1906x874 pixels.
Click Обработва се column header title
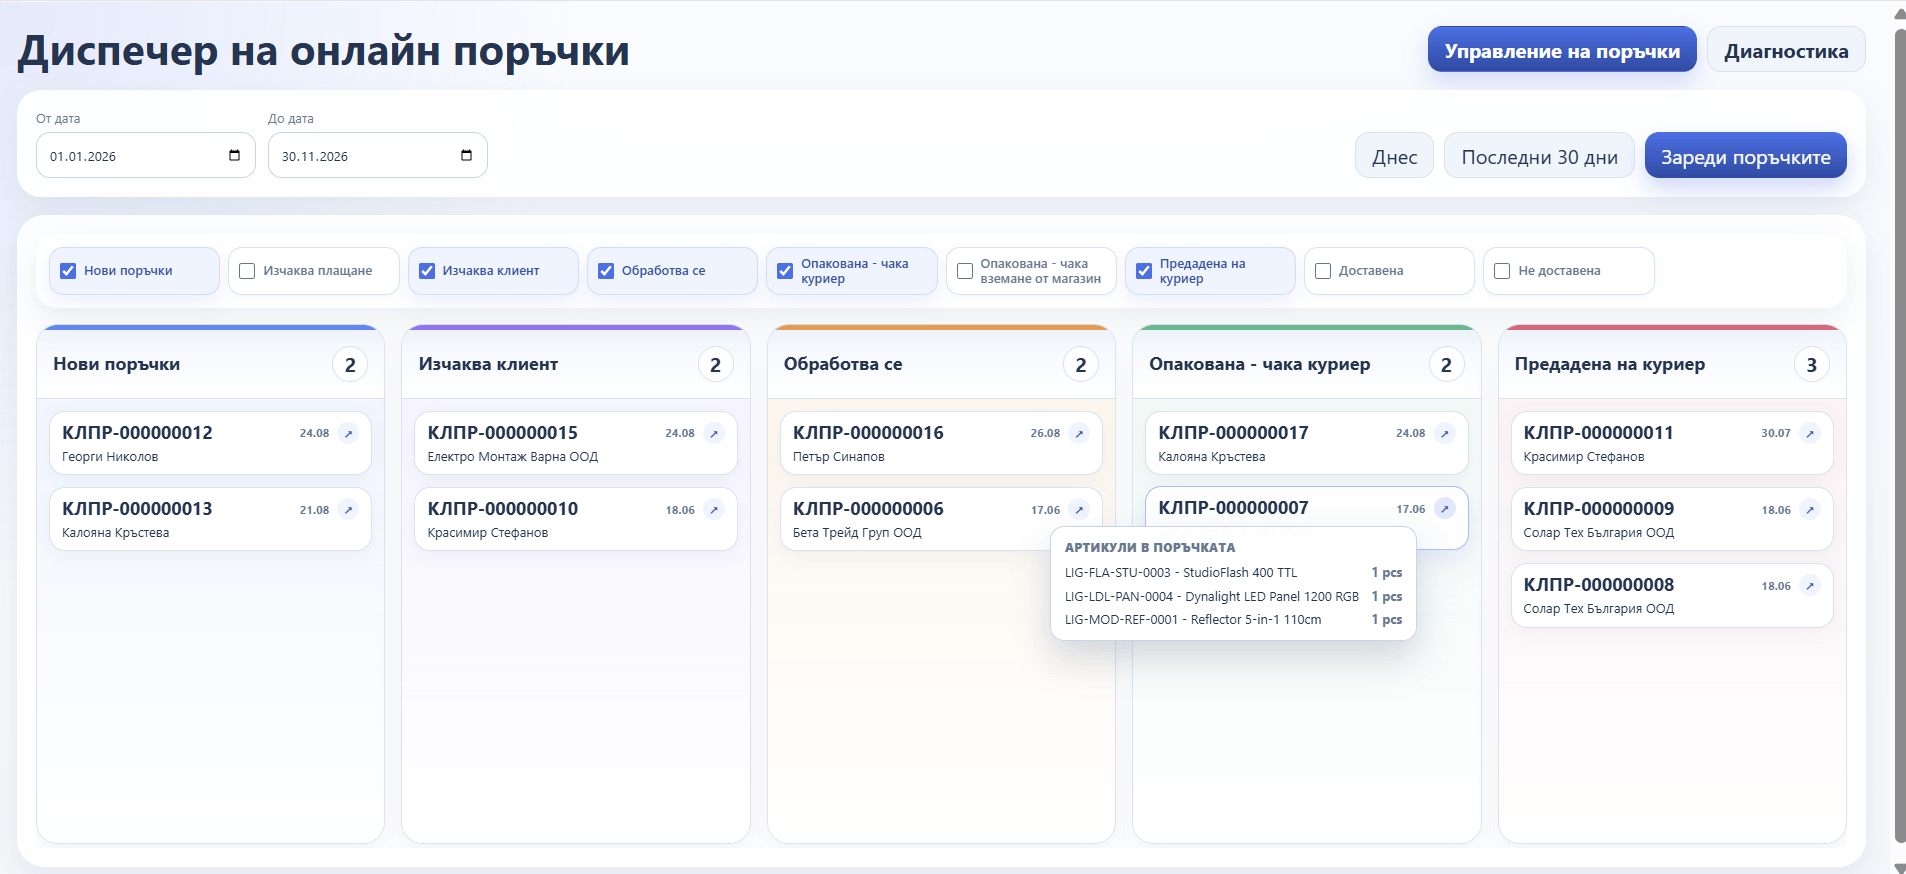pyautogui.click(x=843, y=364)
